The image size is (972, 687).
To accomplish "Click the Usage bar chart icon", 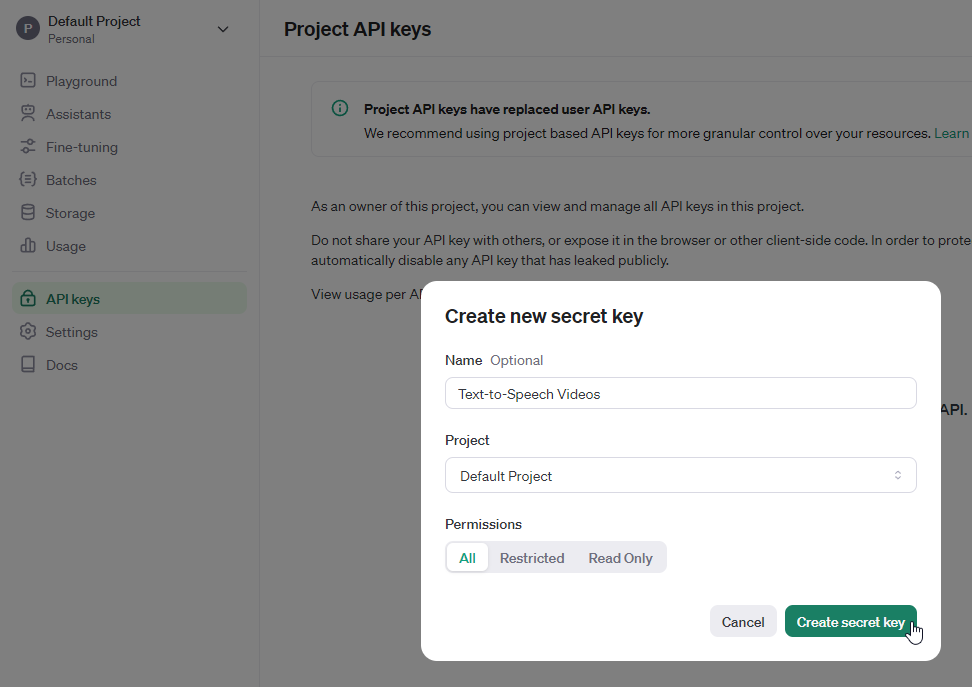I will tap(28, 246).
